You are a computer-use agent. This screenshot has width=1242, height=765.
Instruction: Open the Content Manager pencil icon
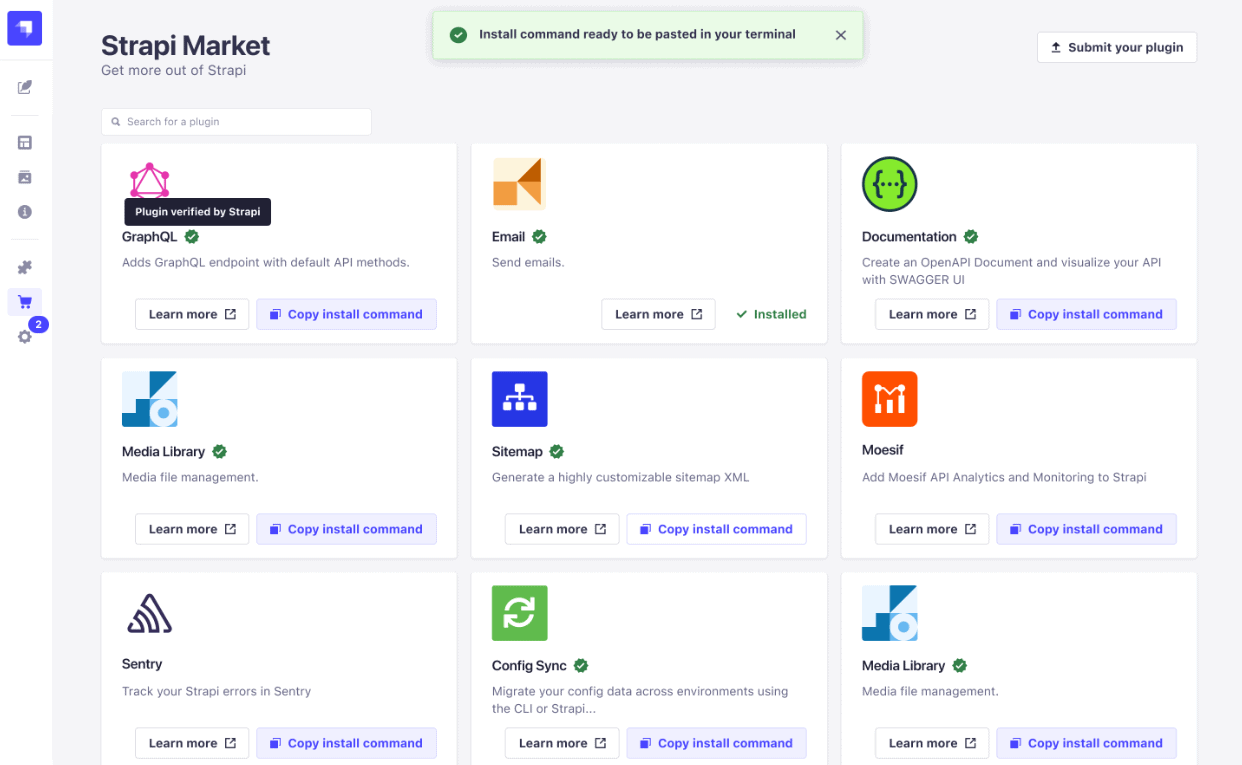(25, 87)
